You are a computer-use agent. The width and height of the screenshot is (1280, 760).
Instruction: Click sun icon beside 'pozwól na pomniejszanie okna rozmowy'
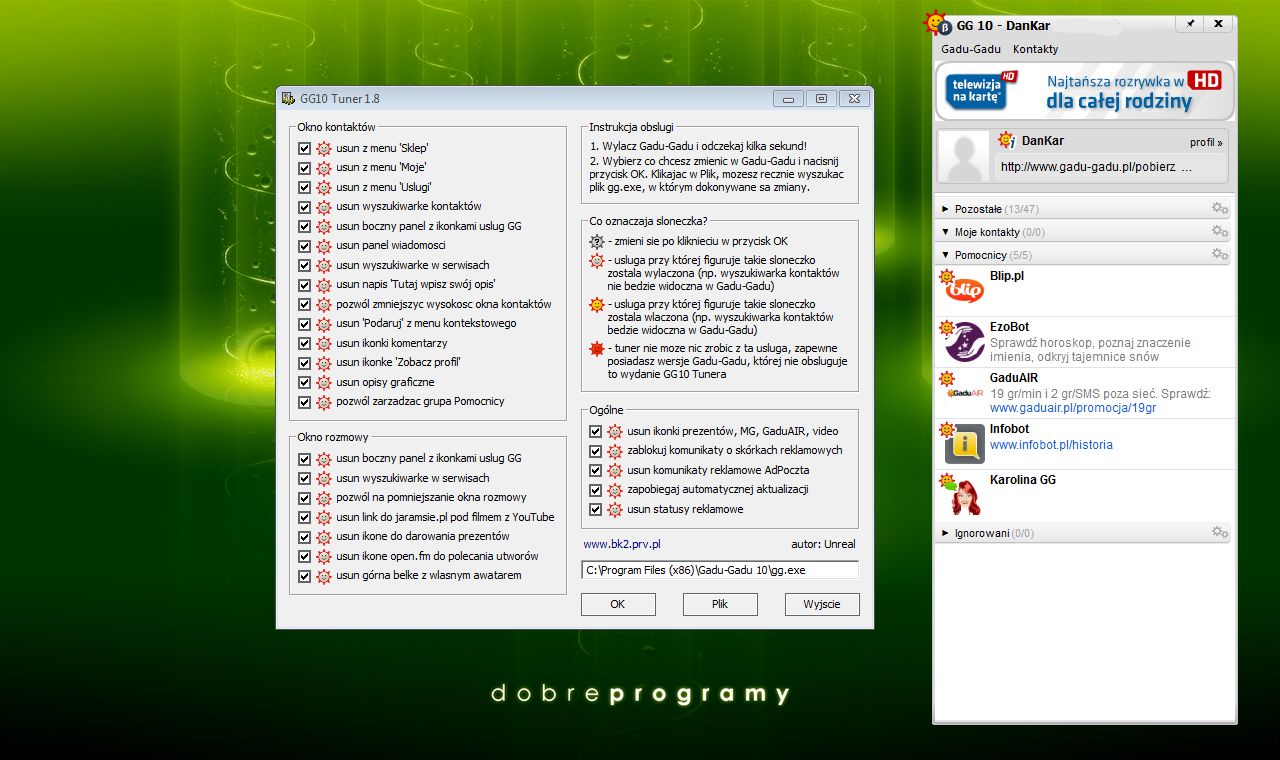[323, 498]
